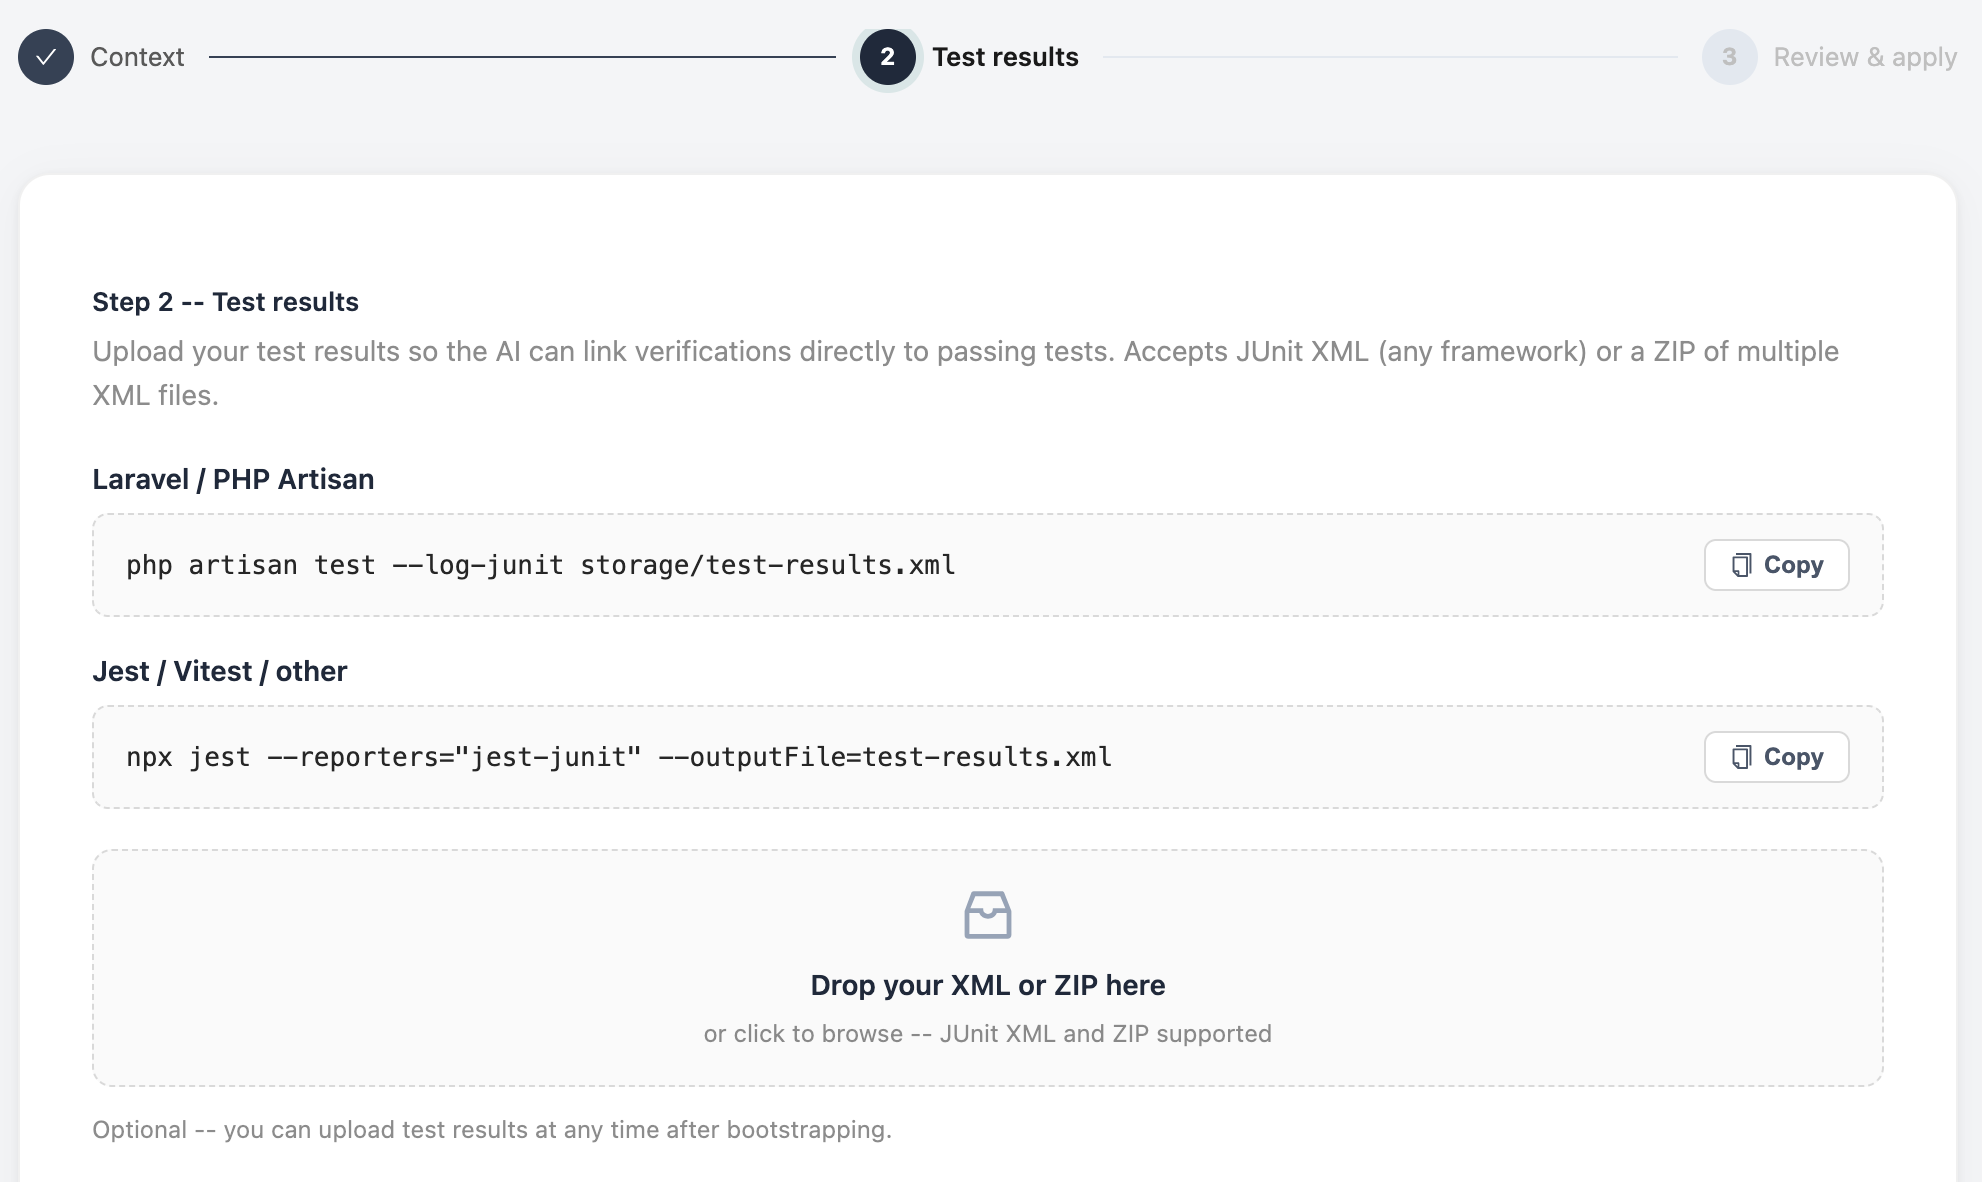Viewport: 1982px width, 1182px height.
Task: Click the Drop your XML or ZIP area
Action: pyautogui.click(x=987, y=968)
